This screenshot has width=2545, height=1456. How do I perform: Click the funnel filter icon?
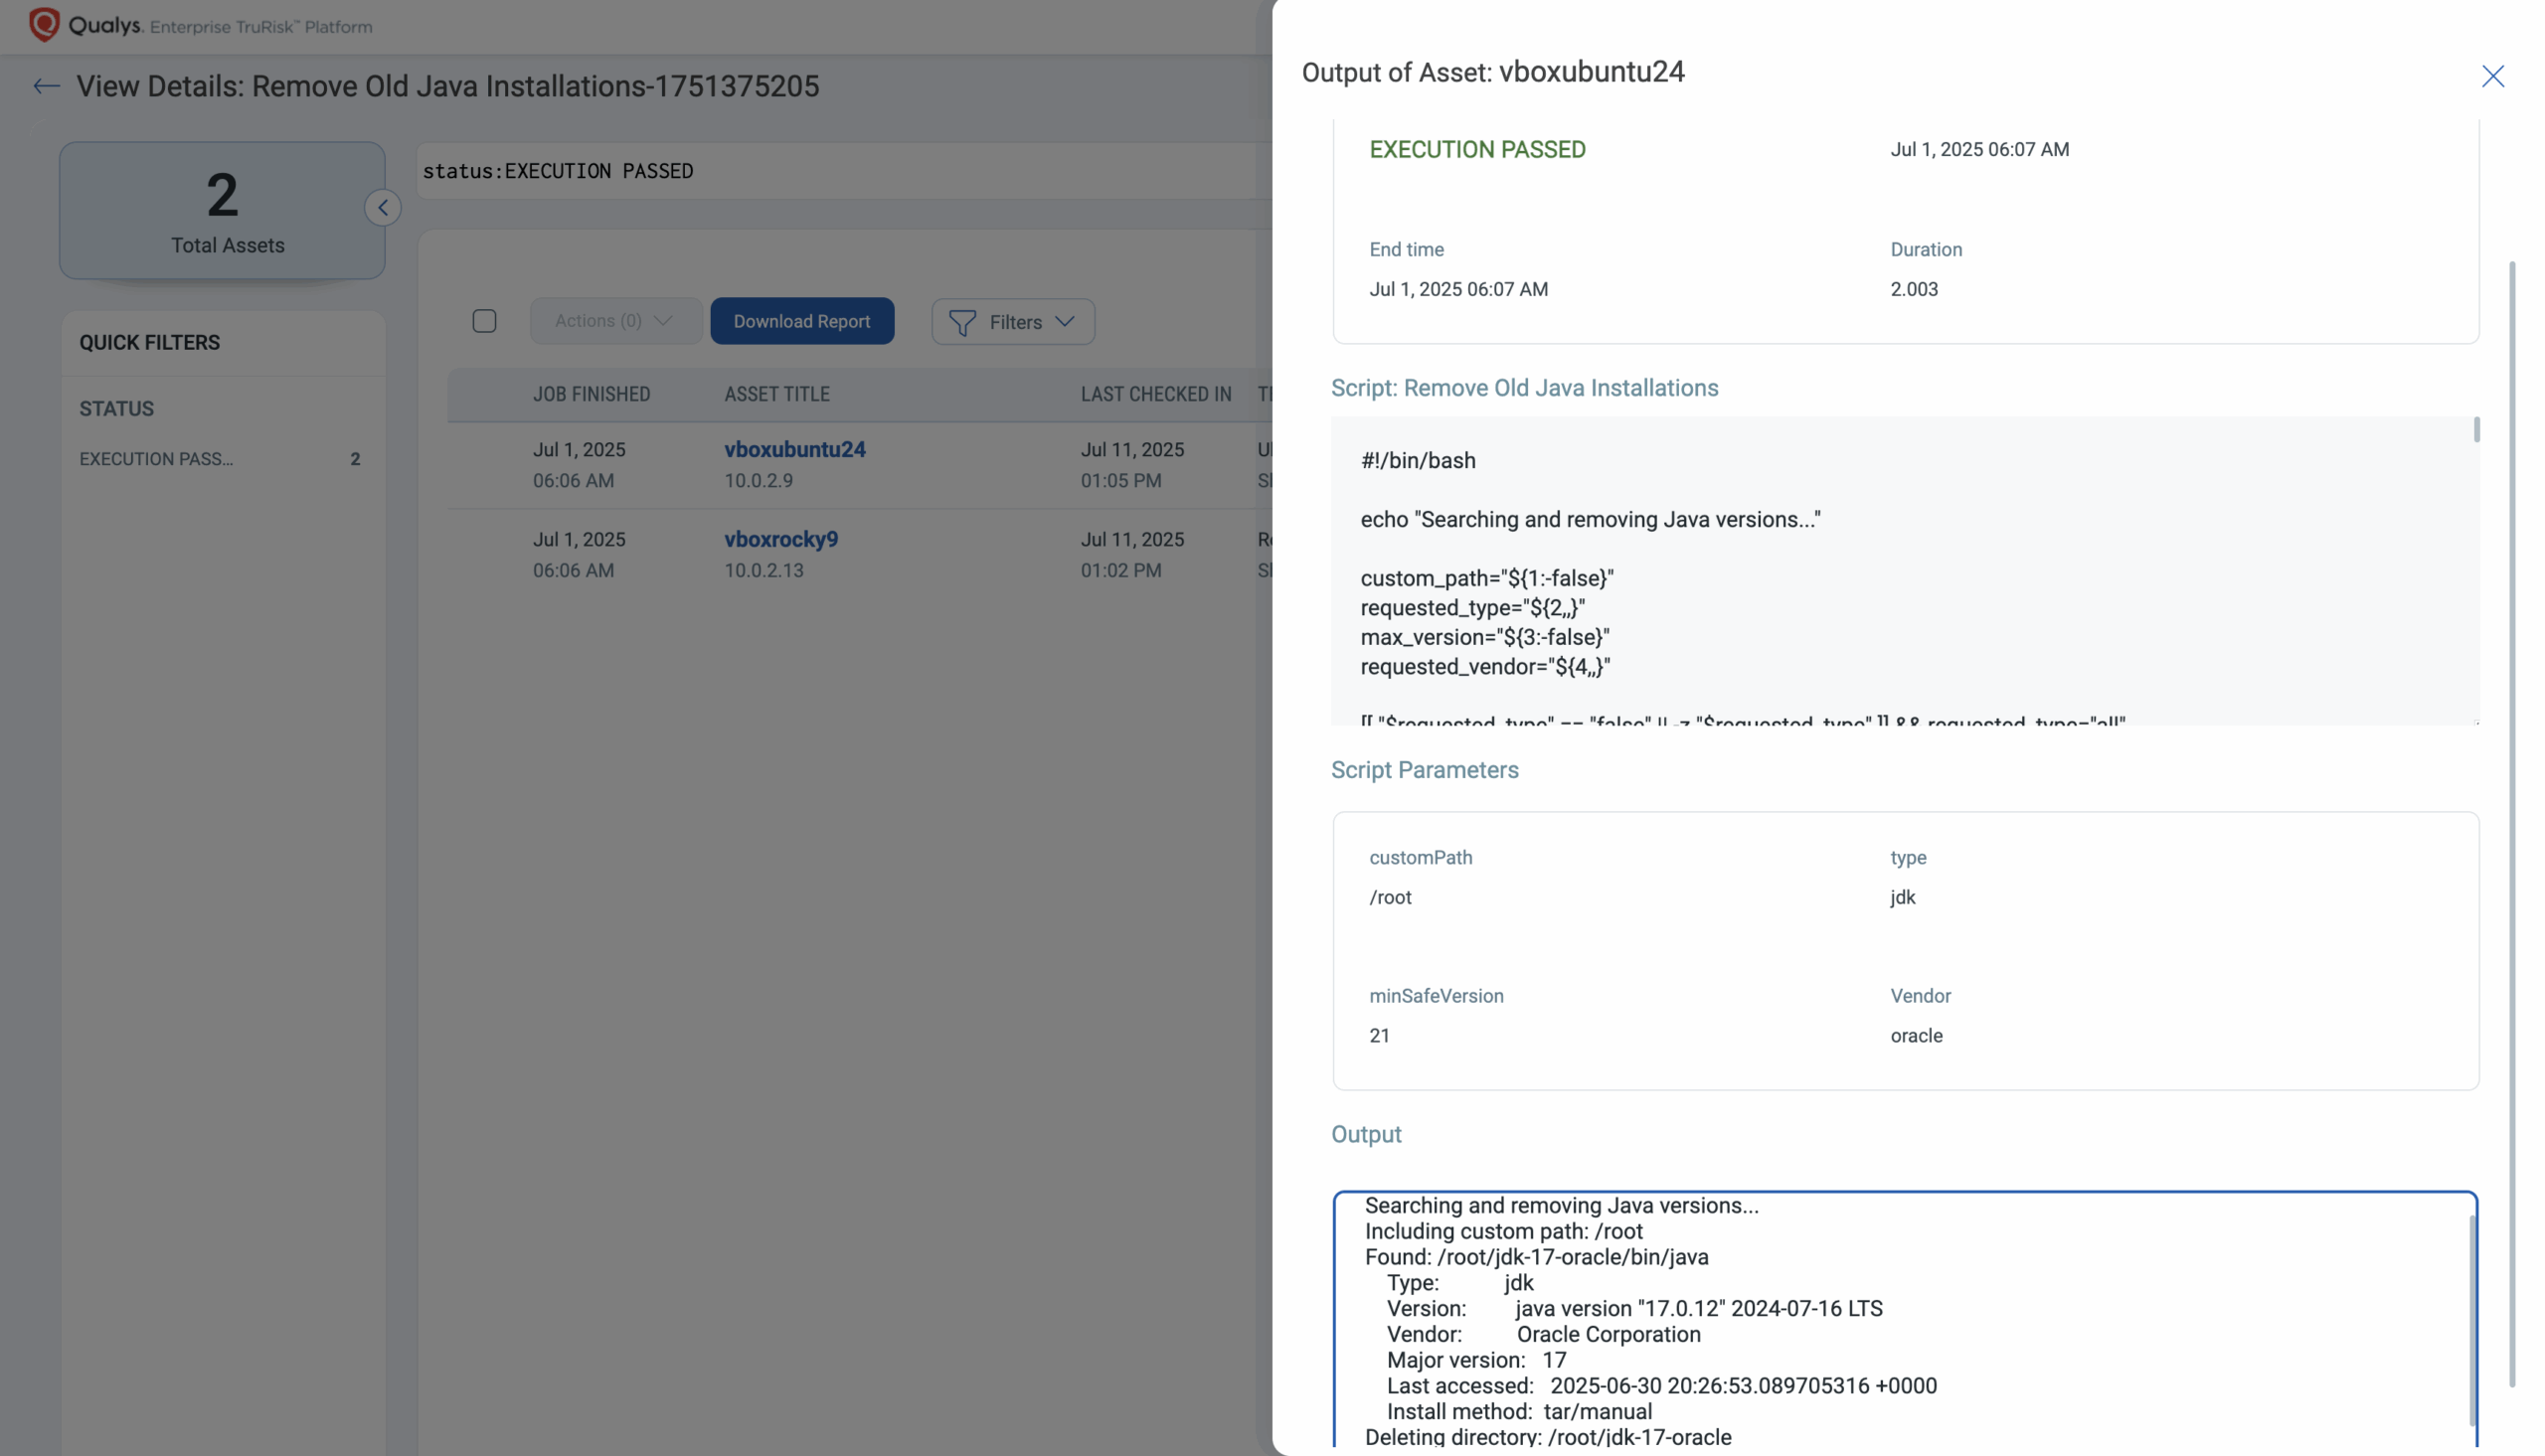pos(962,322)
